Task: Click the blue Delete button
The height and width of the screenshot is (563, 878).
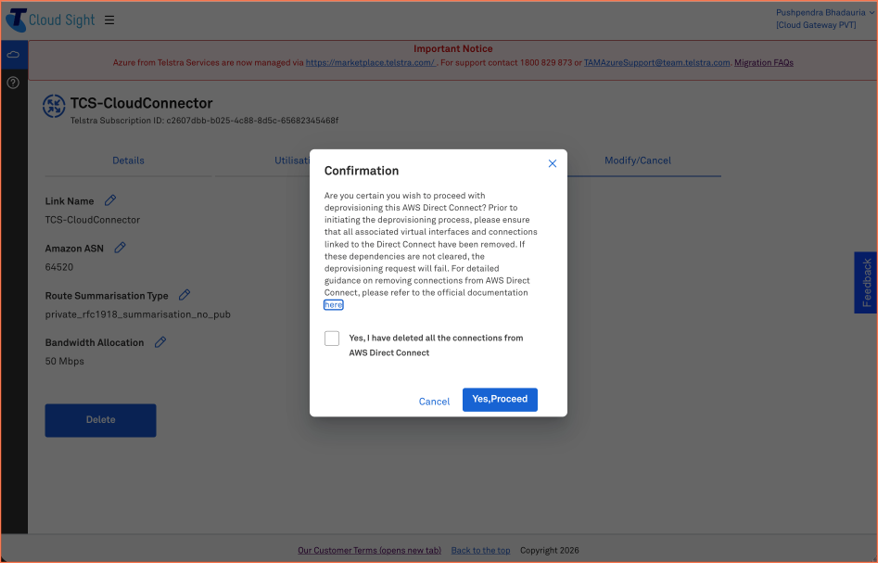Action: tap(101, 420)
